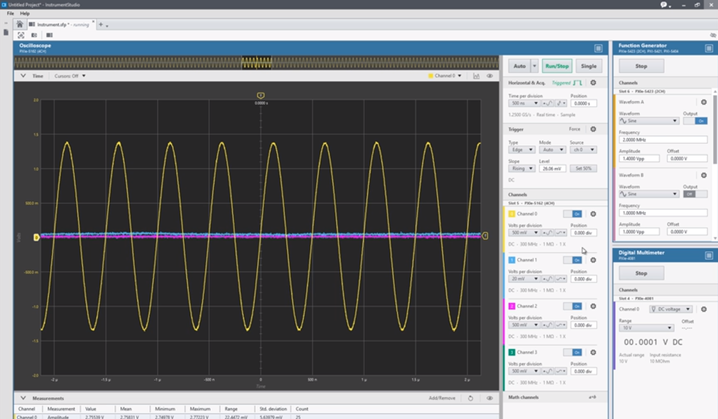Click the Home icon tab

(20, 23)
